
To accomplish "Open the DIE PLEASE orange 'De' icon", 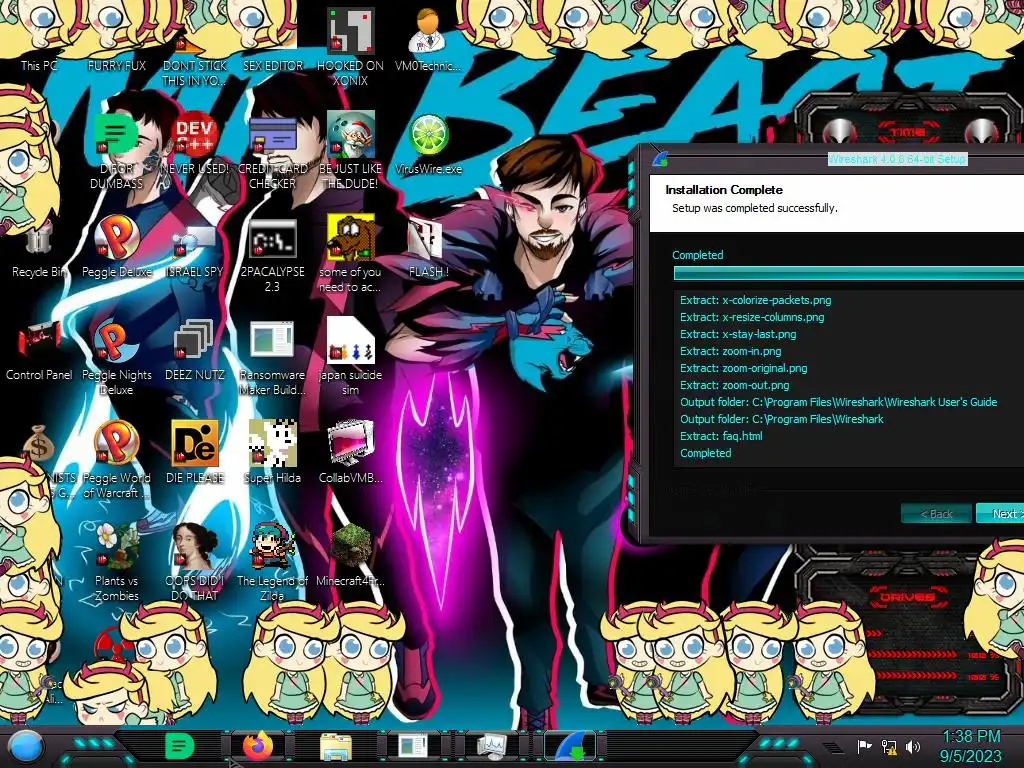I will click(195, 443).
